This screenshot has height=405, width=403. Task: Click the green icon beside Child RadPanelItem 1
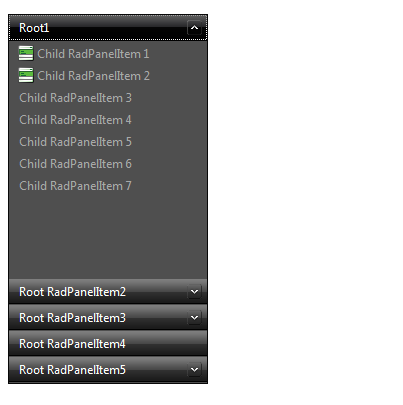[x=26, y=54]
